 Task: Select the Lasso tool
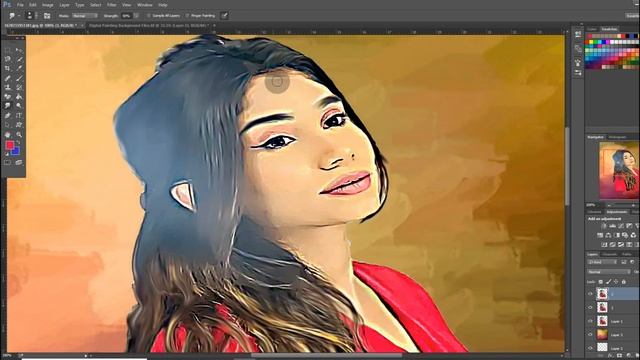[8, 59]
